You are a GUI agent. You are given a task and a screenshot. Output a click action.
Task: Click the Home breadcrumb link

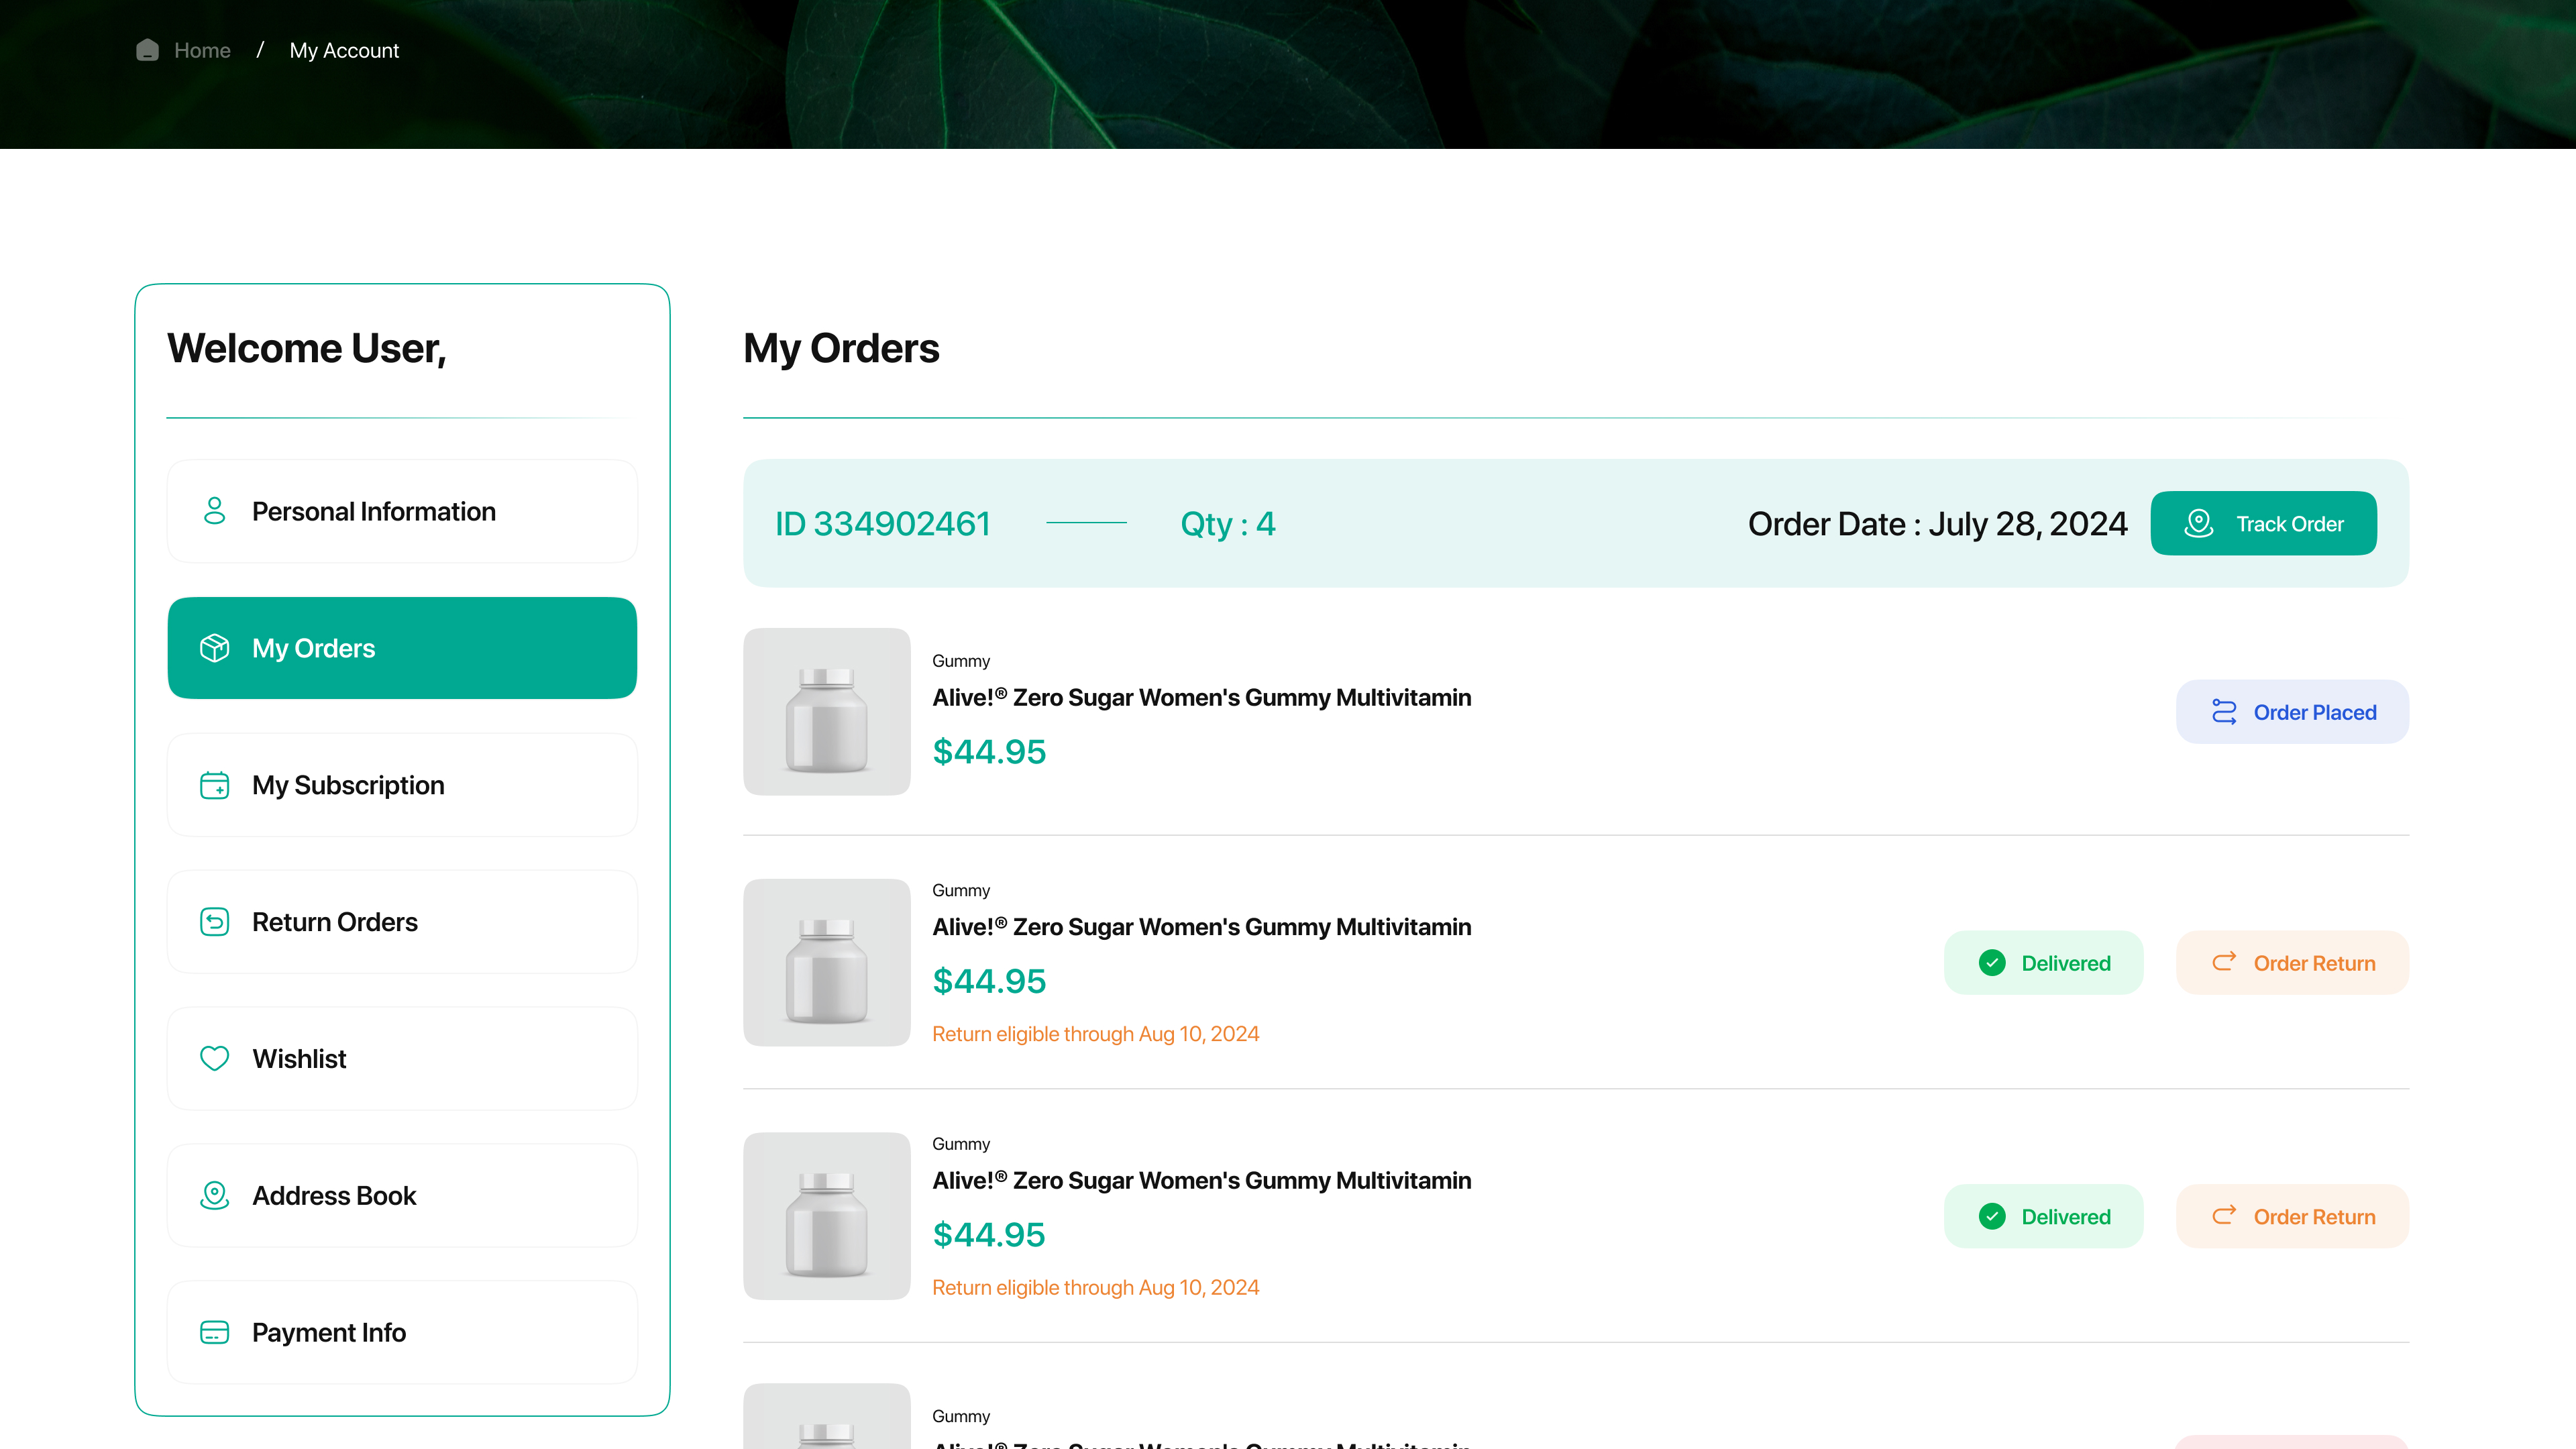click(202, 50)
